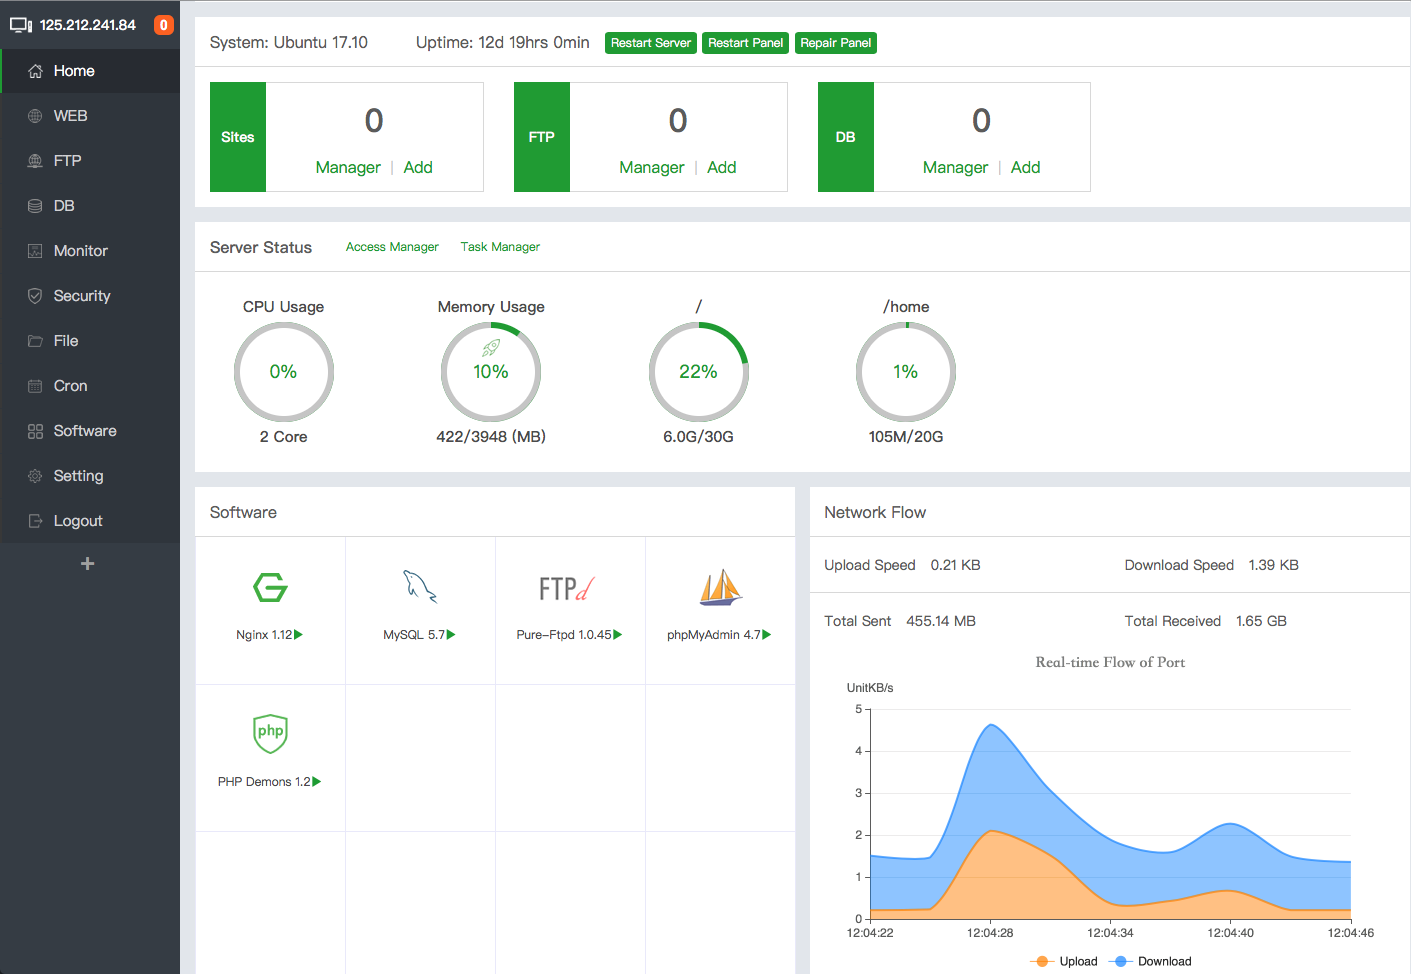Click the Pure-Ftpd 1.0.45 play arrow

tap(617, 634)
